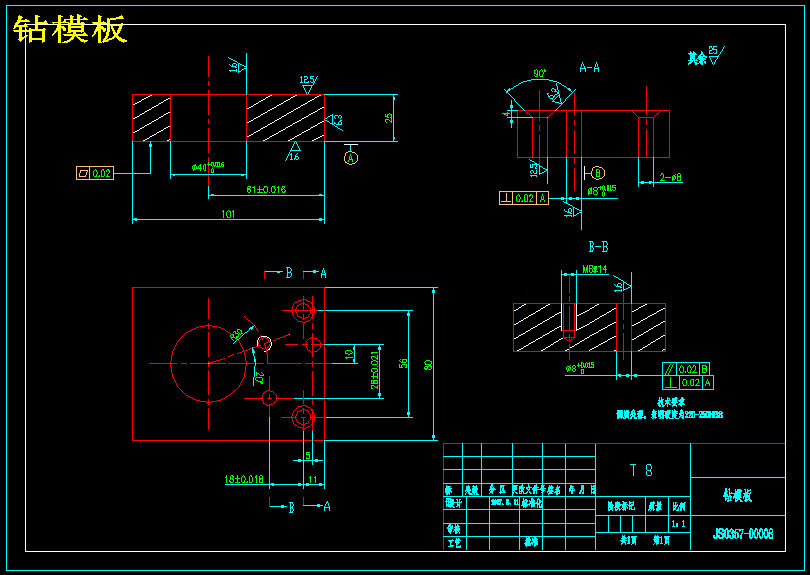
Task: Click the 20° angle dimension
Action: coord(259,378)
